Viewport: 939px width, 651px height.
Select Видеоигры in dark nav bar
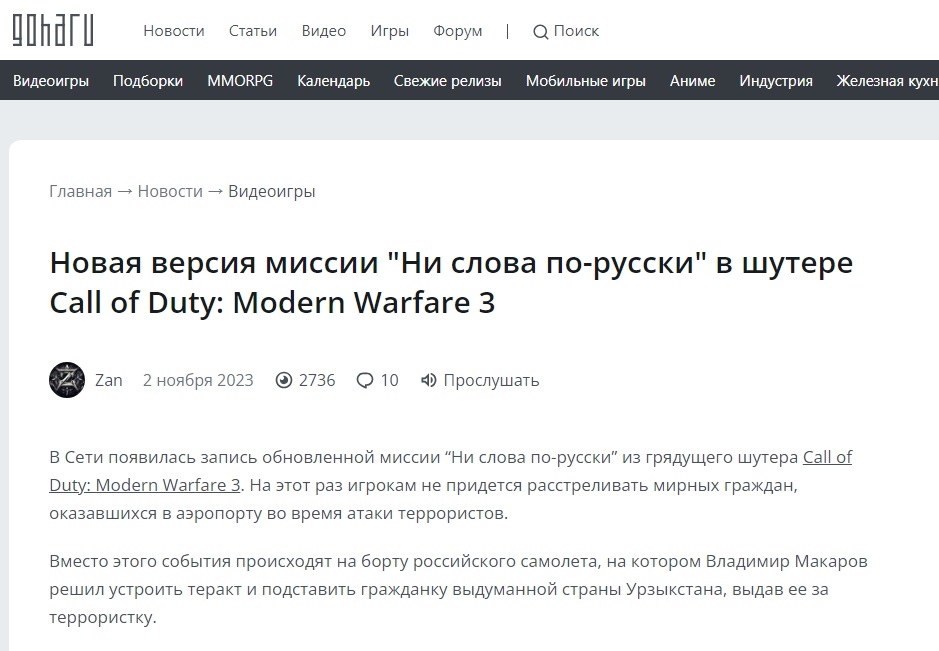[51, 80]
